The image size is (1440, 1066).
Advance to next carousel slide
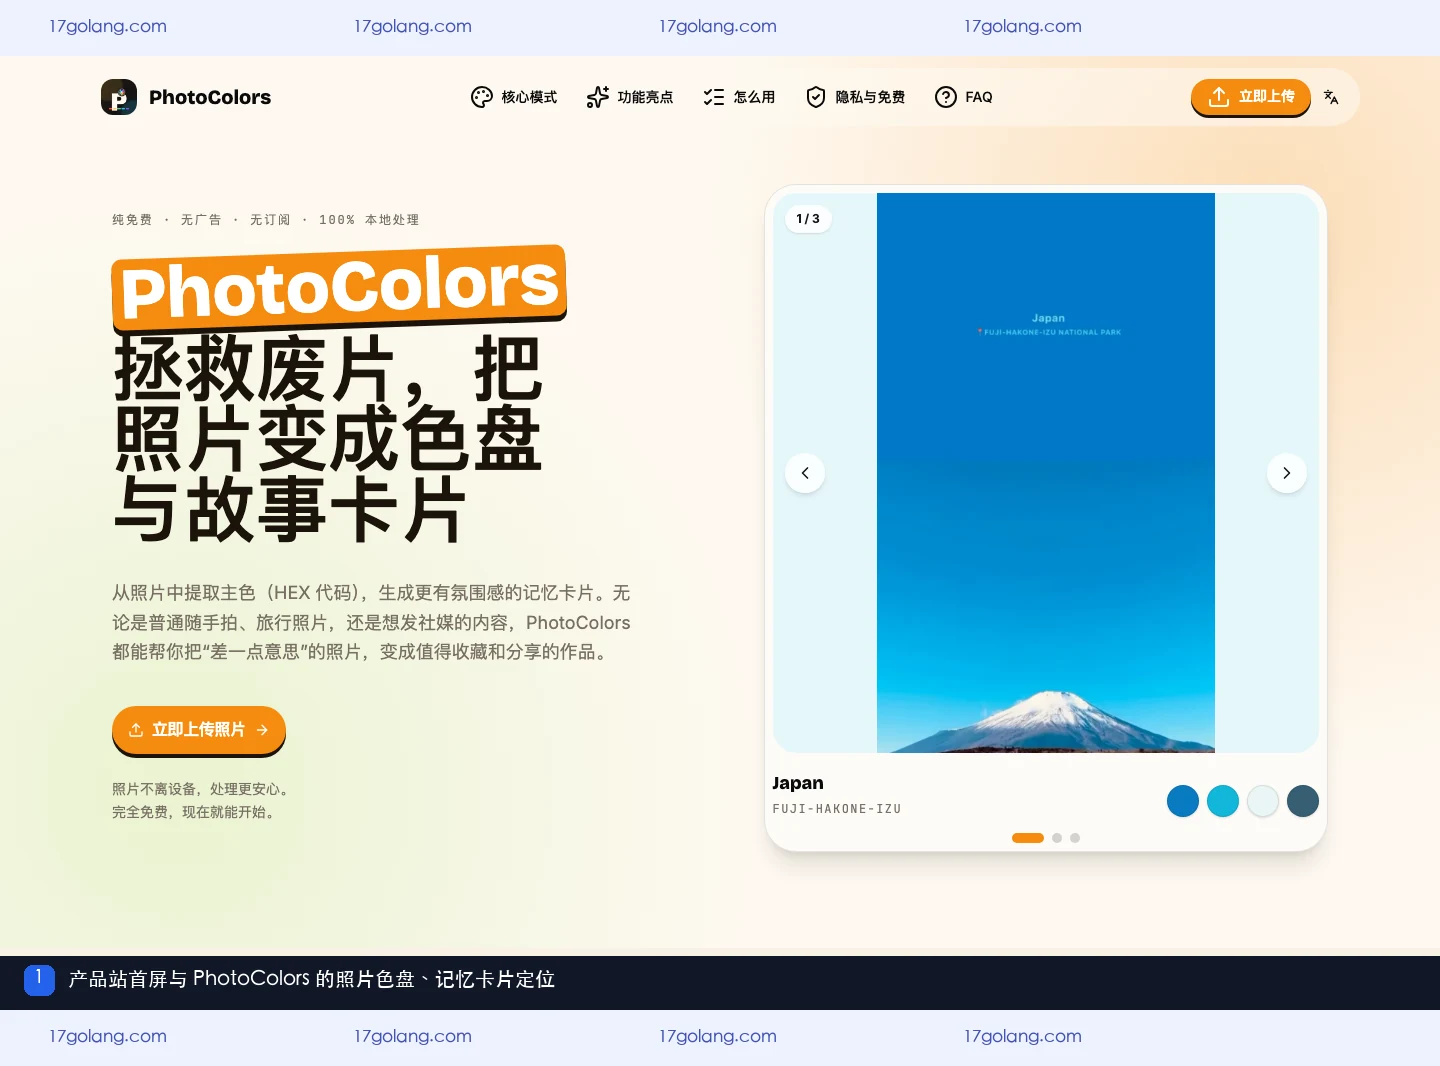pyautogui.click(x=1287, y=473)
